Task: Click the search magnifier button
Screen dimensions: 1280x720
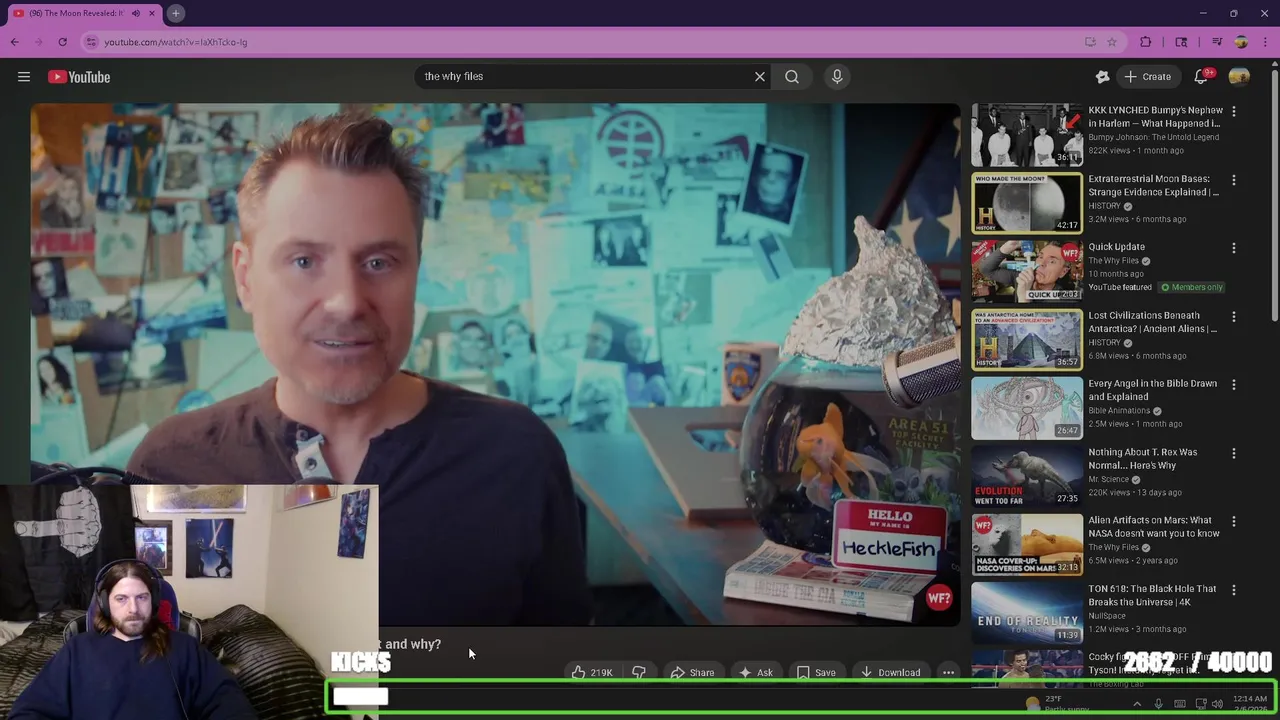Action: 792,76
